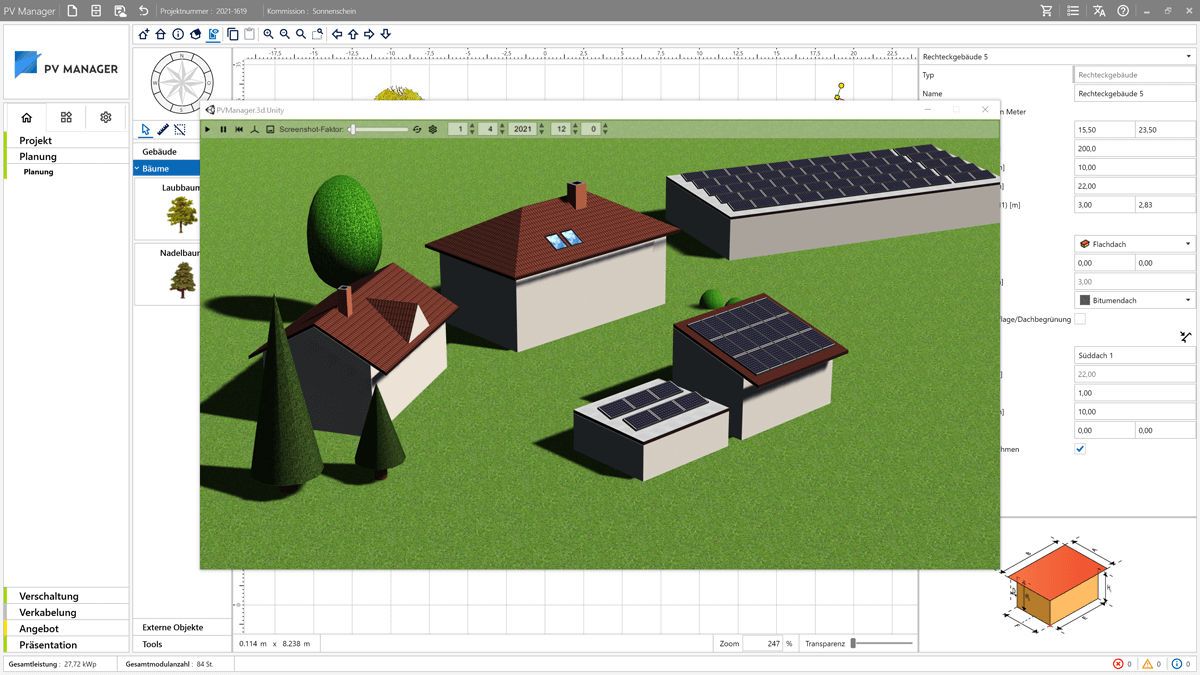This screenshot has height=675, width=1200.
Task: Open the Tools panel button
Action: (x=182, y=644)
